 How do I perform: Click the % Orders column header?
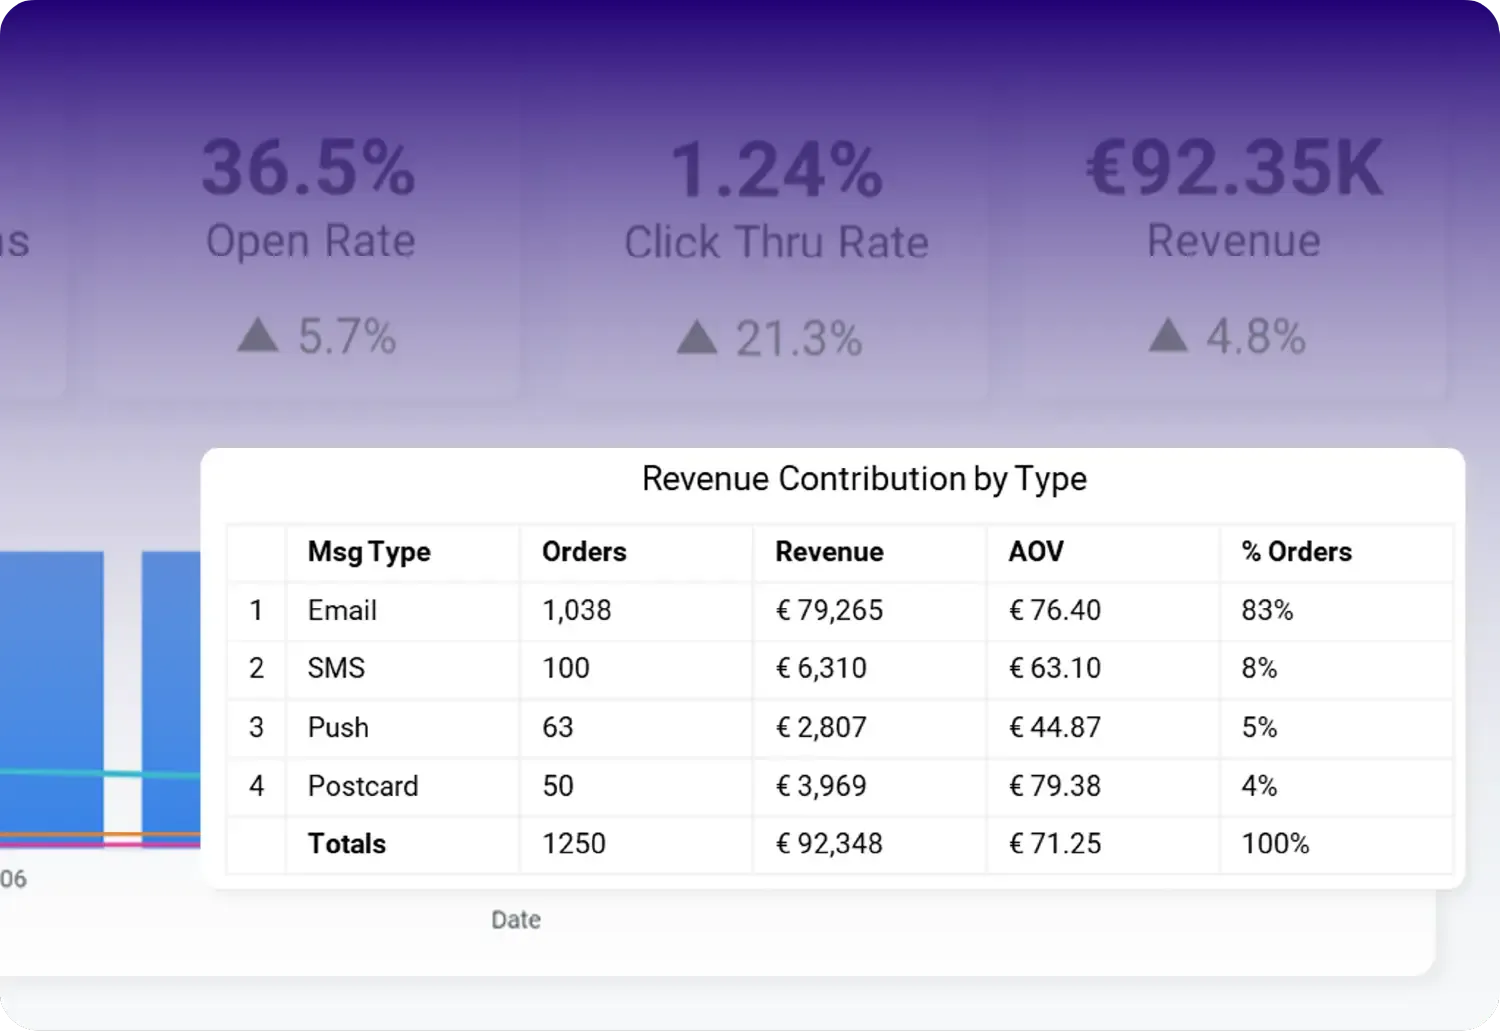click(x=1296, y=552)
